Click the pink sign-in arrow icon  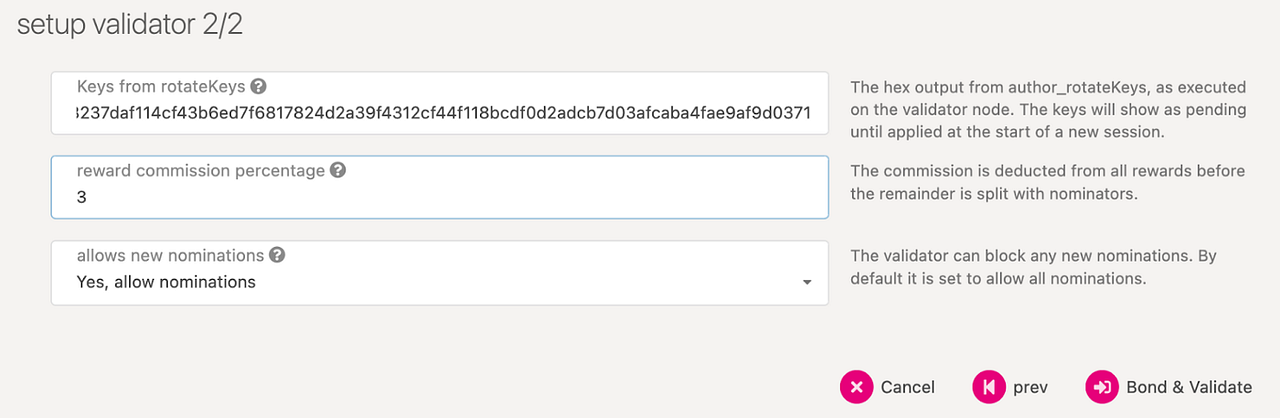pyautogui.click(x=1102, y=387)
